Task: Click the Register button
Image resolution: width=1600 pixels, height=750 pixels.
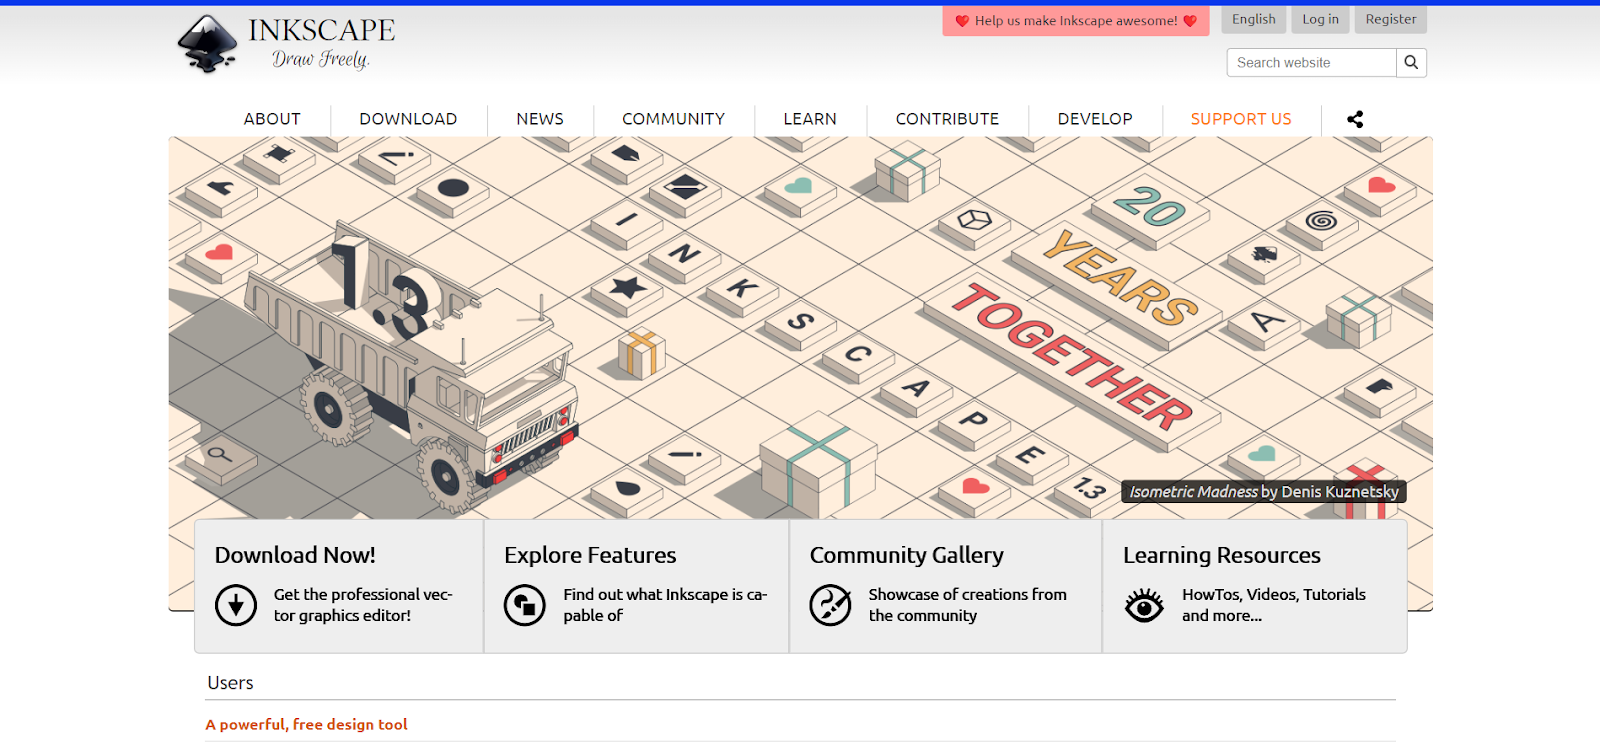Action: coord(1391,19)
